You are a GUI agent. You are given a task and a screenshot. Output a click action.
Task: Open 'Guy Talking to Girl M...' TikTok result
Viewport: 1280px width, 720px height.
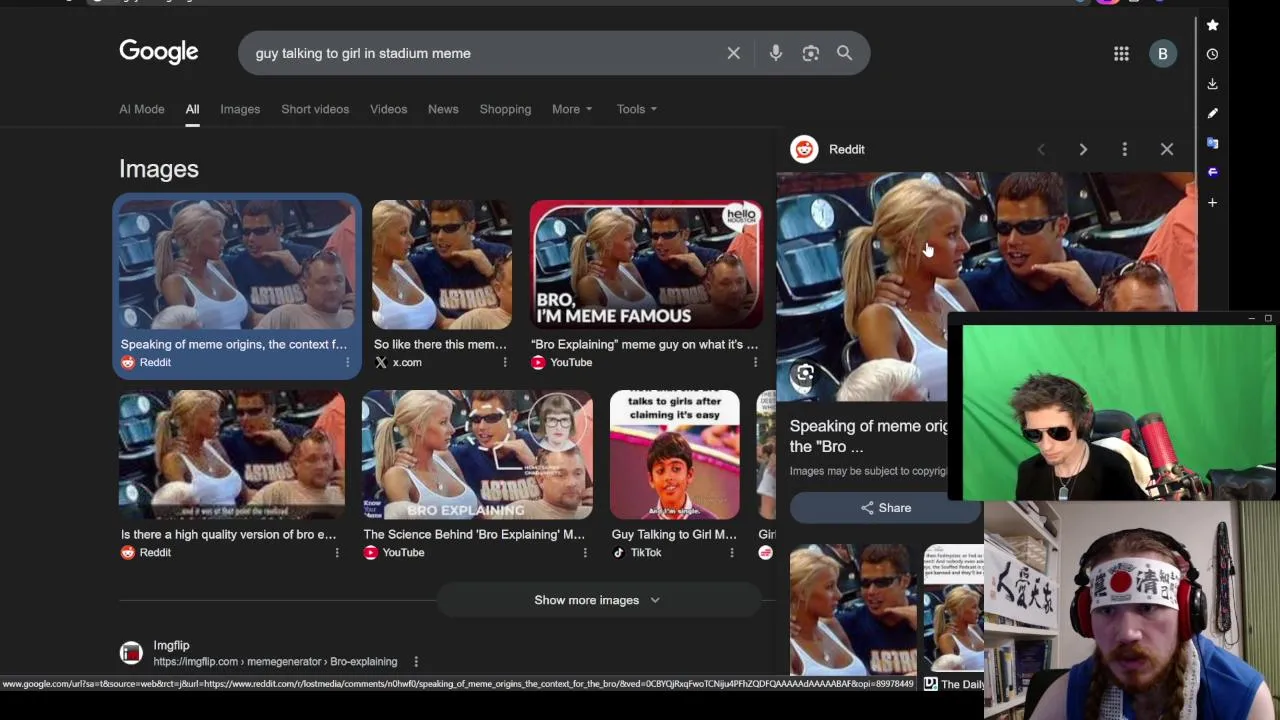click(674, 534)
